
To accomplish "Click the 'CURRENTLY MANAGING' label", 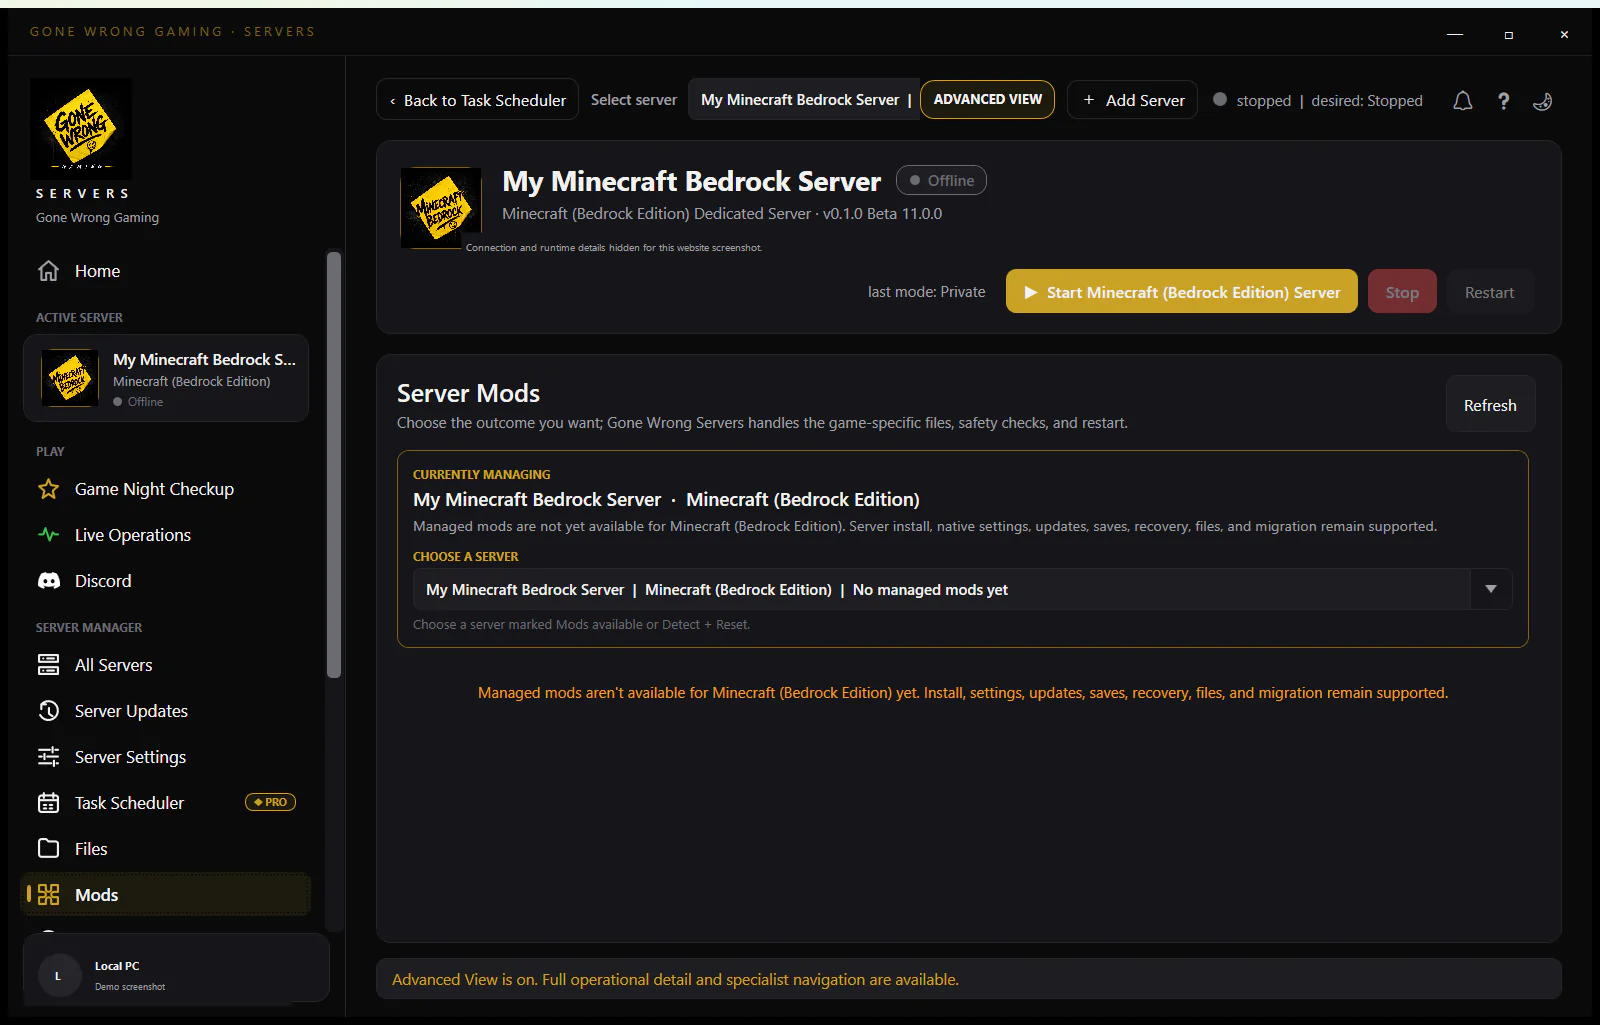I will point(481,475).
